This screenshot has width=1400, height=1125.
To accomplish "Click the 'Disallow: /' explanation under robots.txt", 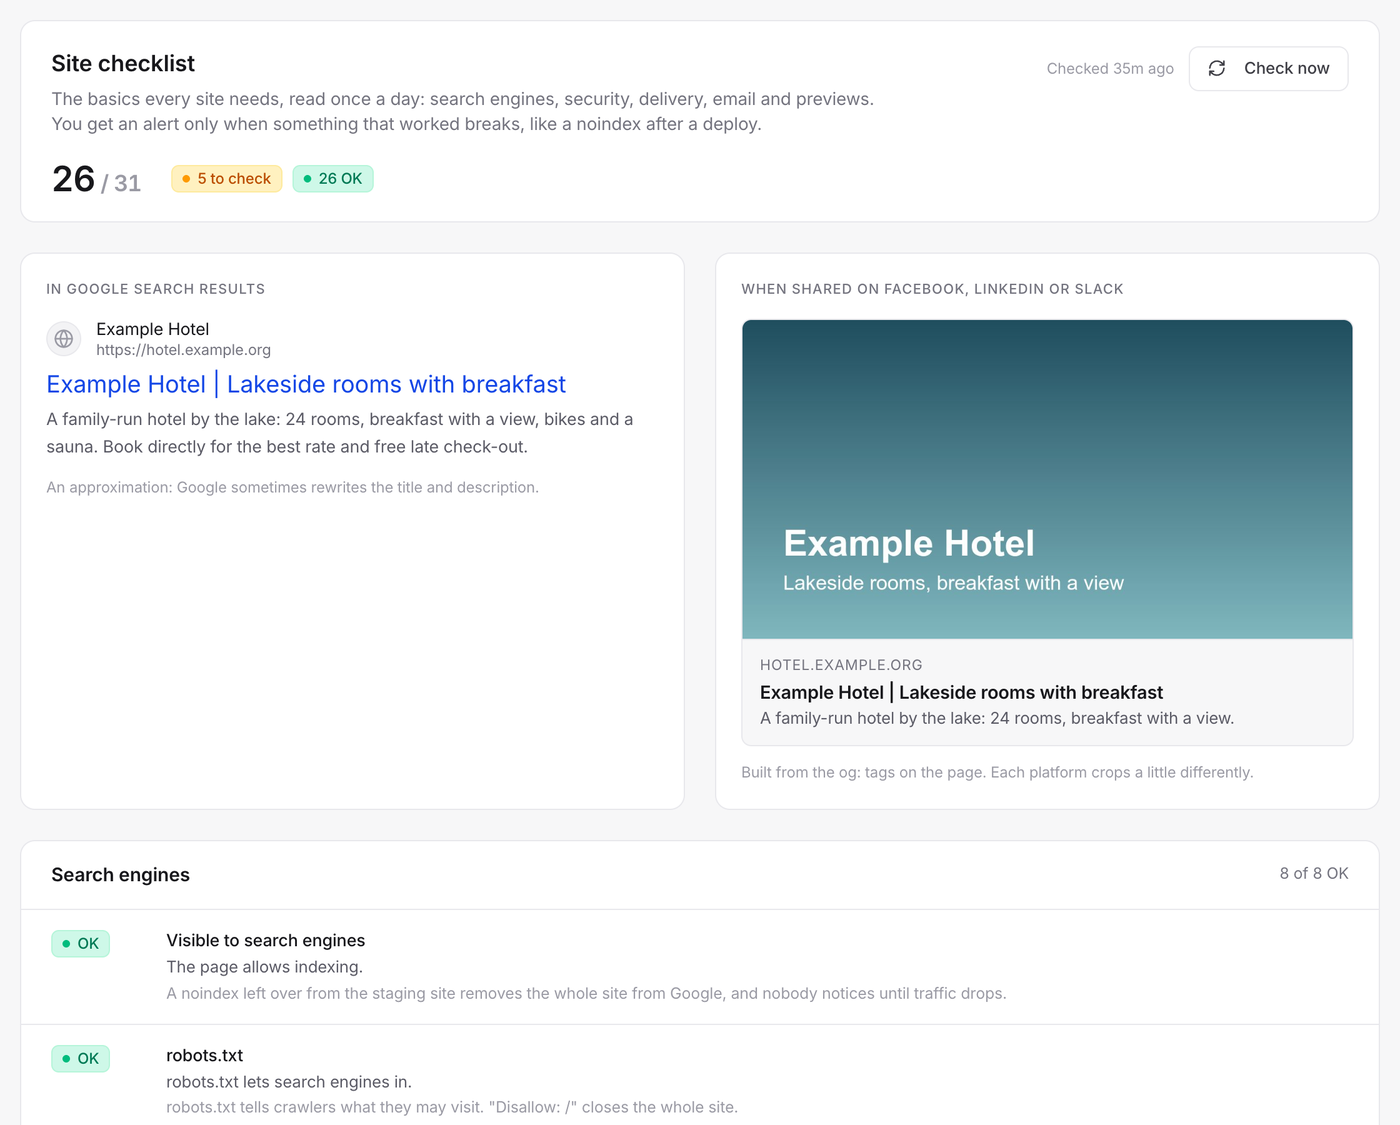I will click(x=452, y=1107).
